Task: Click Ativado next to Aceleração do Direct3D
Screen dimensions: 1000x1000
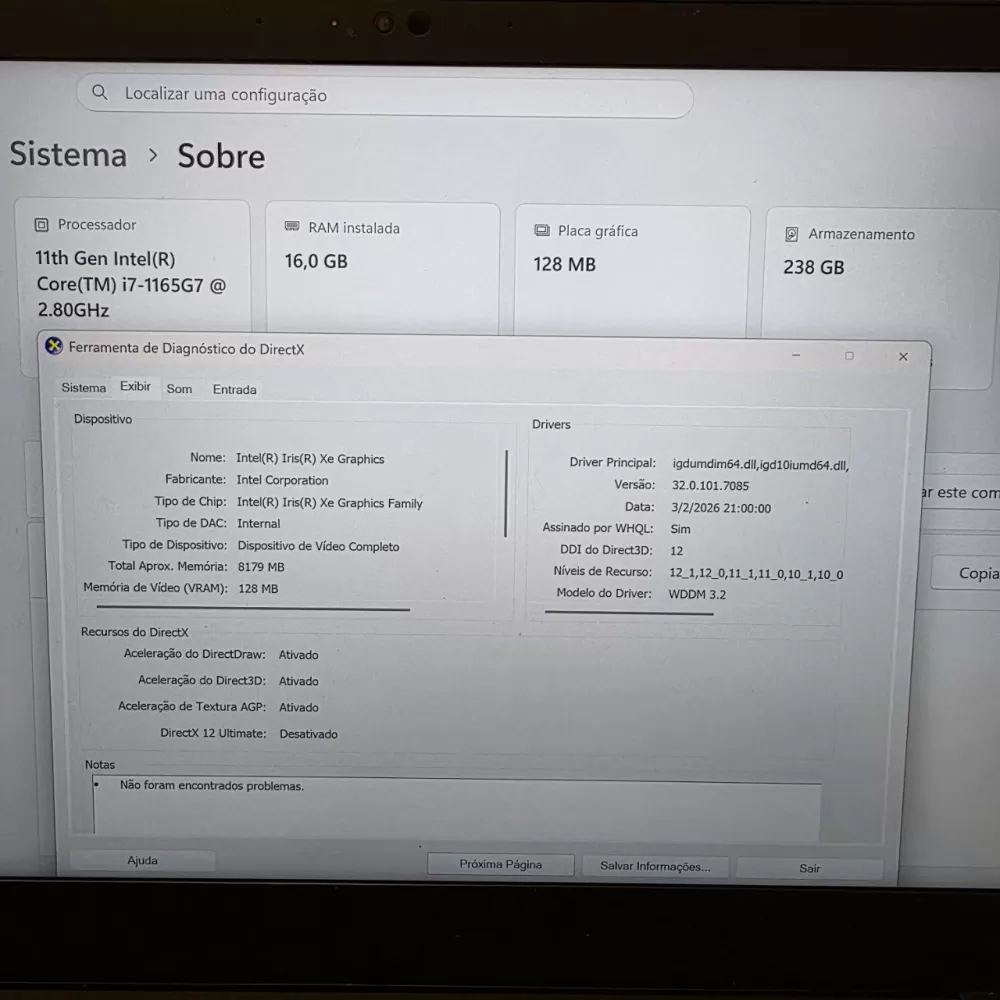Action: 298,681
